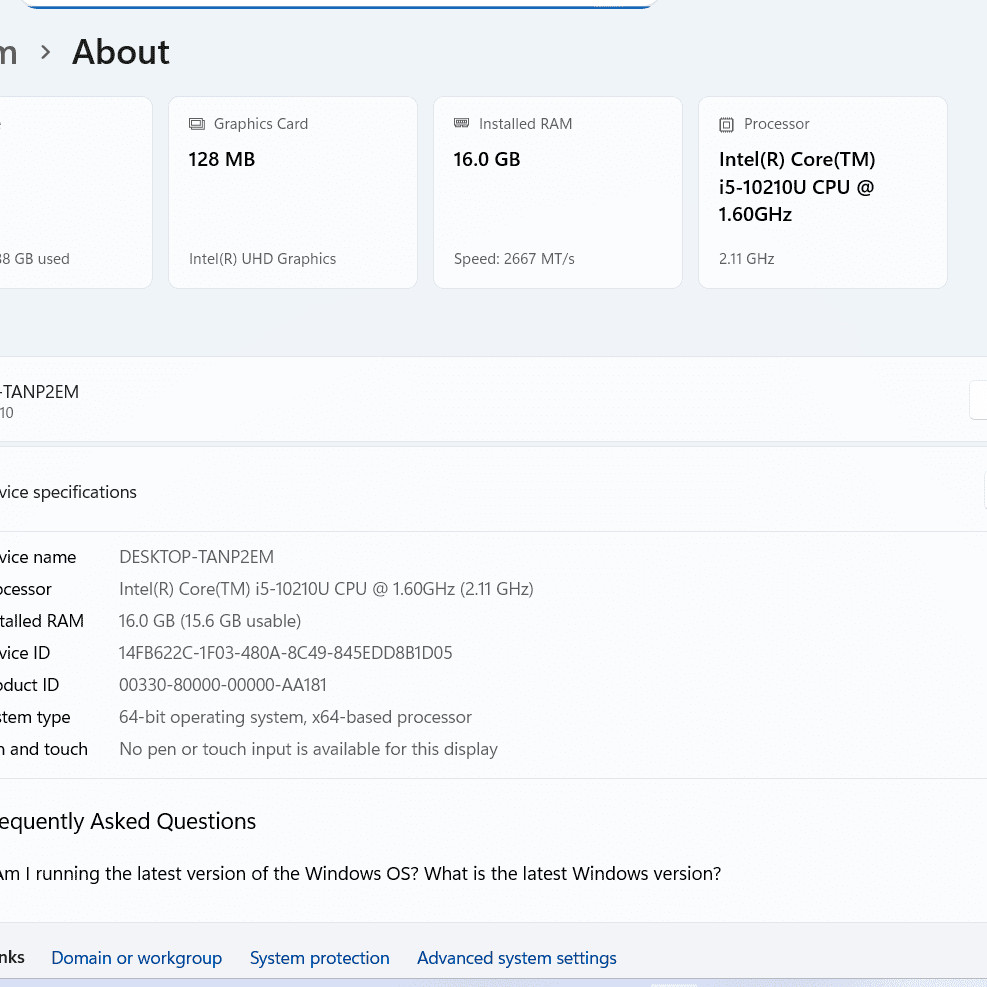Screen dimensions: 987x987
Task: Open the latest Windows version FAQ question
Action: click(x=360, y=874)
